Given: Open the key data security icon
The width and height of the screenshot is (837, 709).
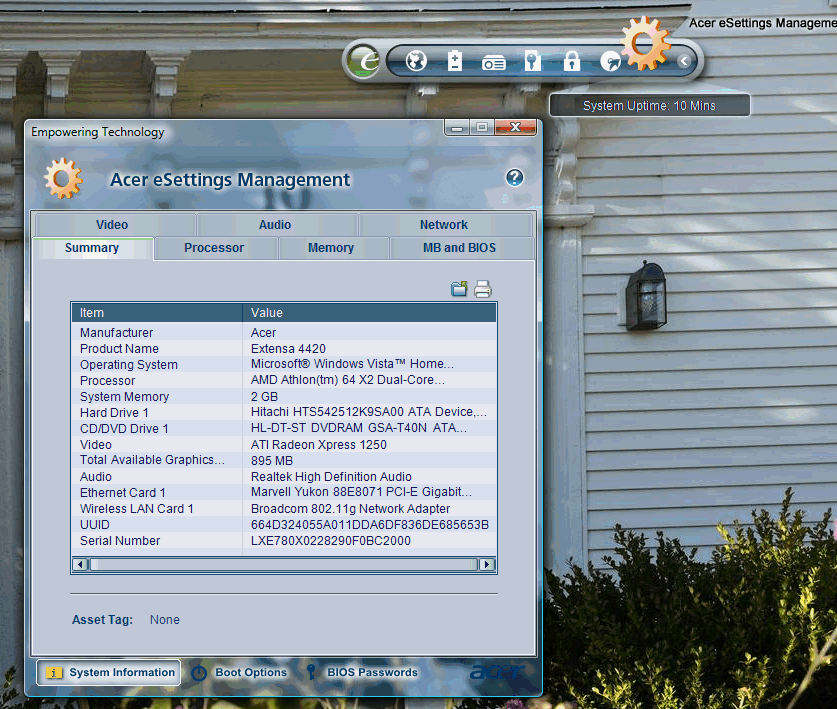Looking at the screenshot, I should (532, 61).
